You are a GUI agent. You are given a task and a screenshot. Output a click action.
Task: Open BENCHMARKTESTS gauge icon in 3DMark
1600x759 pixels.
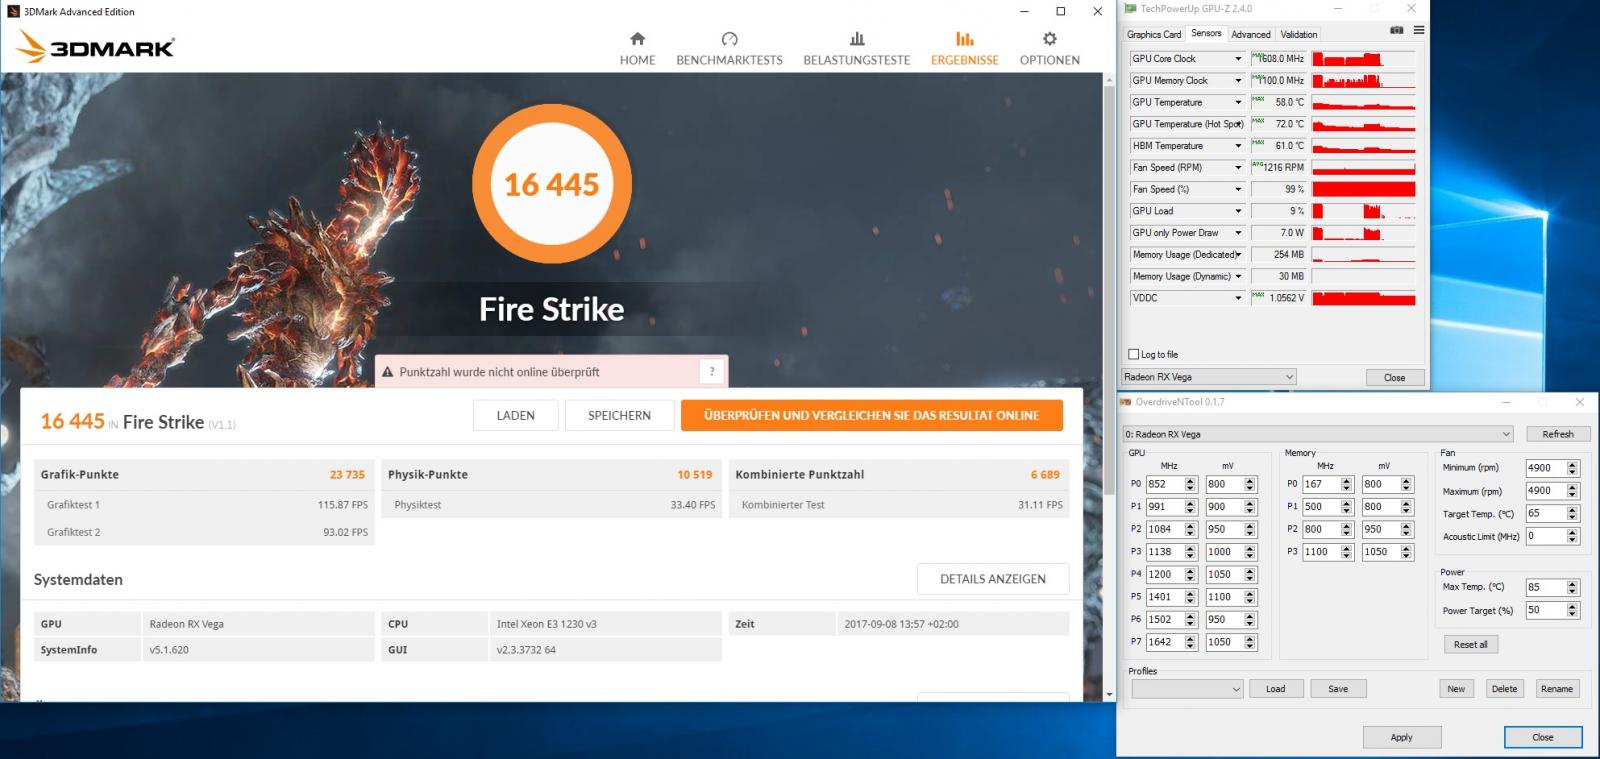pos(729,39)
